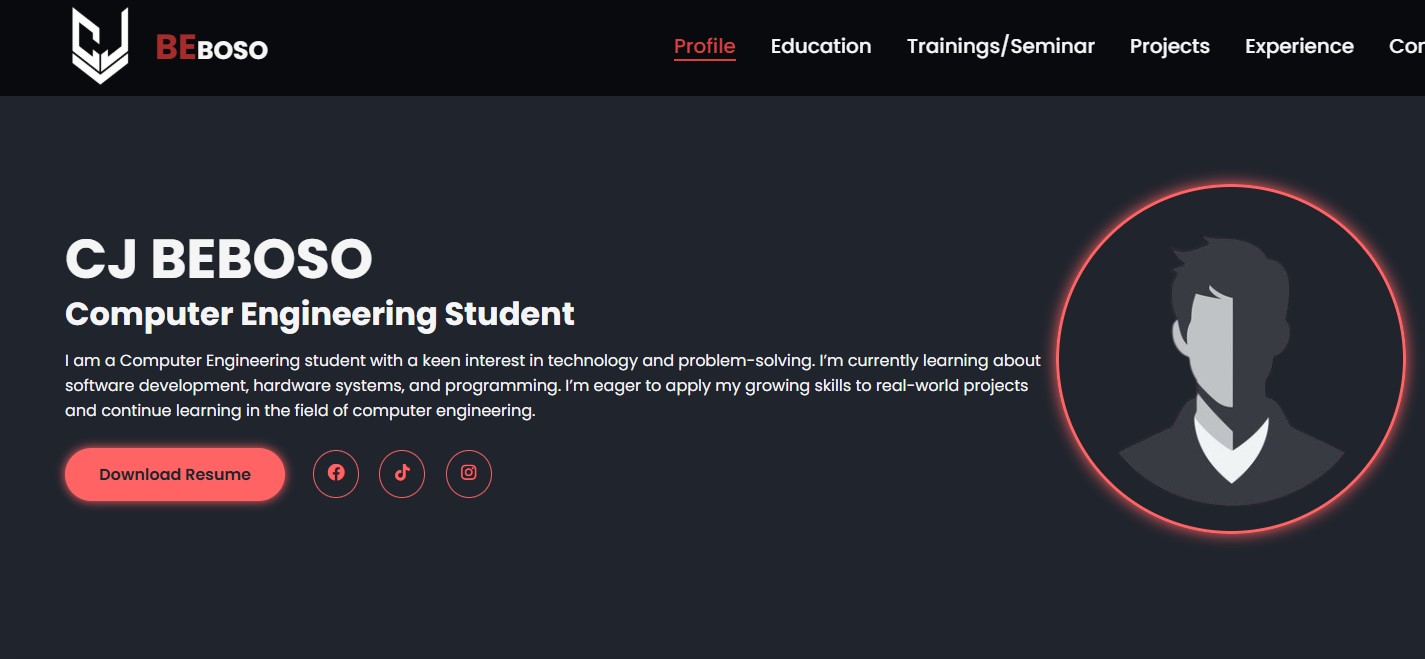The height and width of the screenshot is (659, 1425).
Task: Open the Trainings/Seminar nav link
Action: (x=1001, y=46)
